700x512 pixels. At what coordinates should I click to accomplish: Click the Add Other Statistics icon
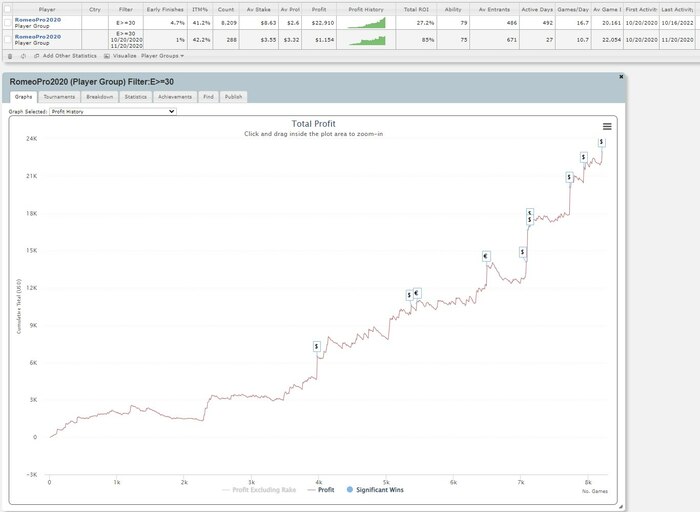pos(37,56)
